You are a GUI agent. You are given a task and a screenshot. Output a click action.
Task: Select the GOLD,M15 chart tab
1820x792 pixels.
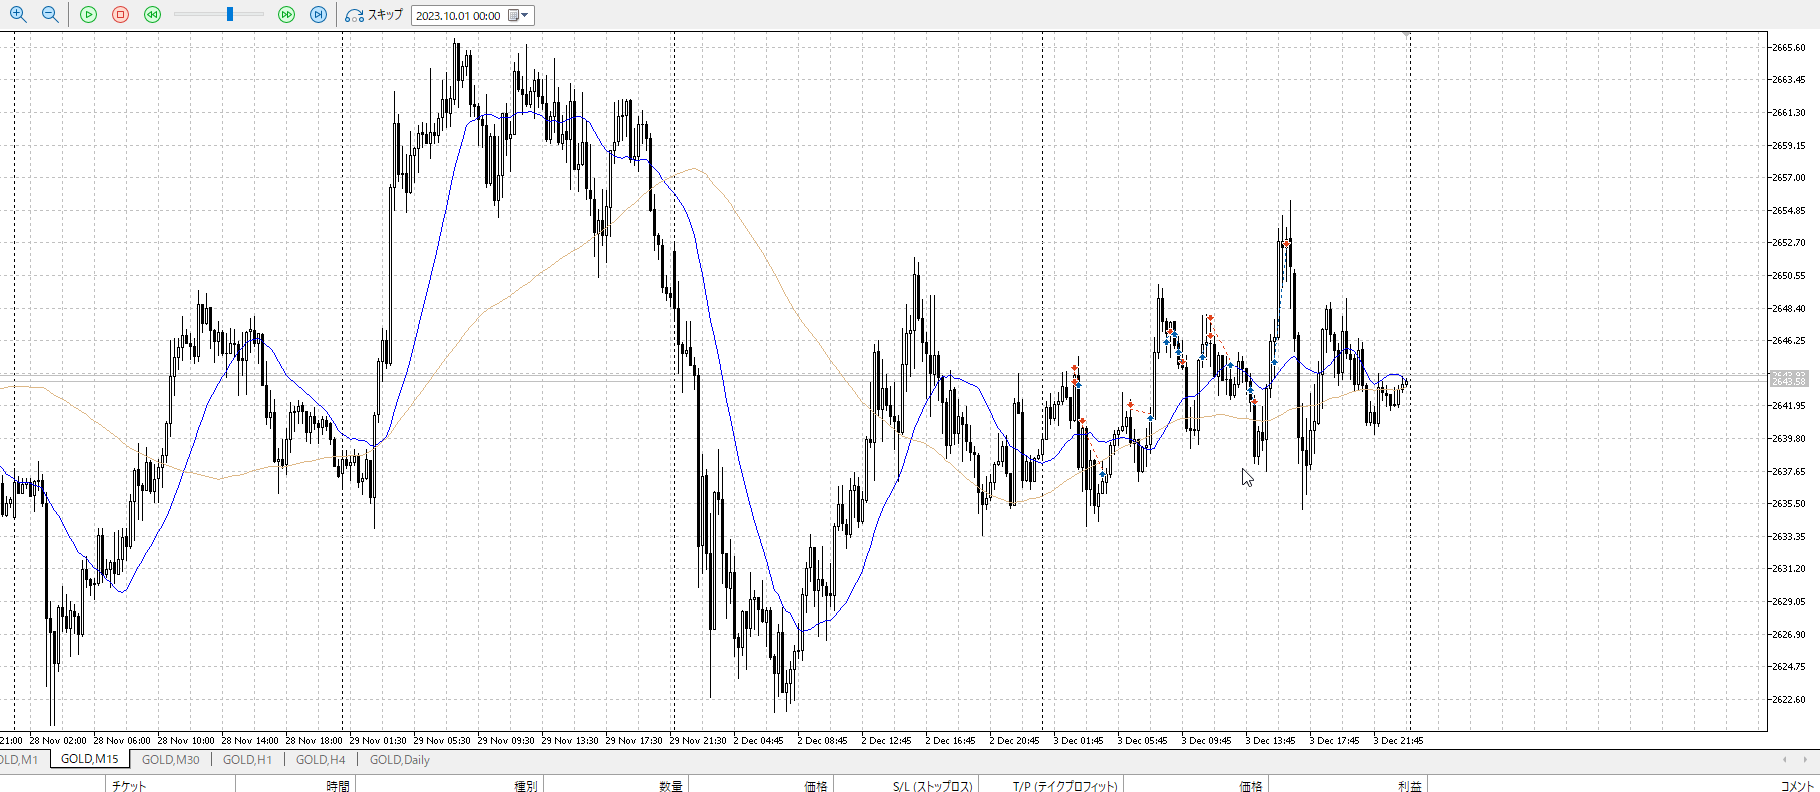point(89,760)
